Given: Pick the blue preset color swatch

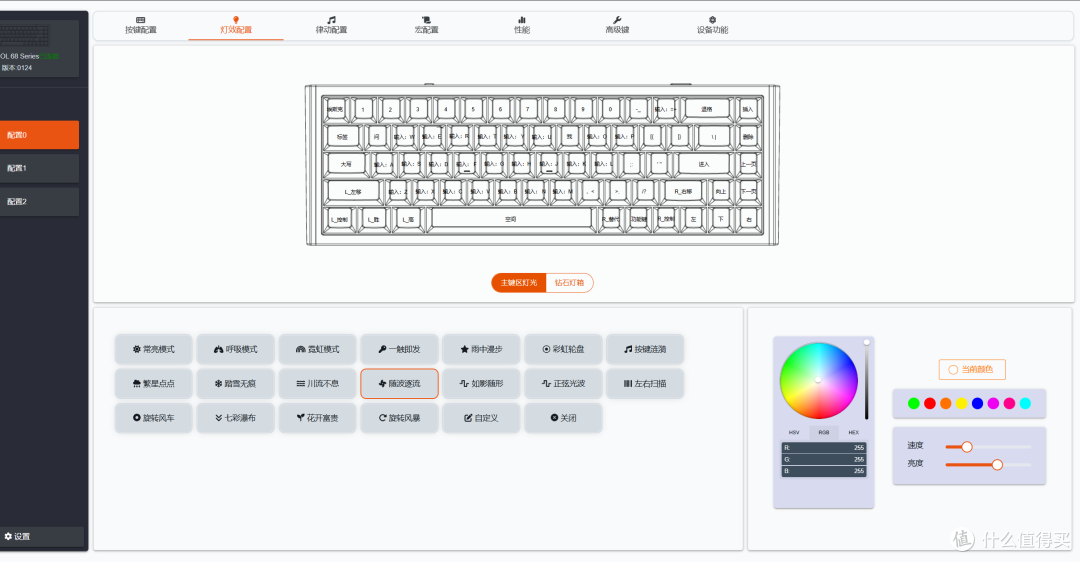Looking at the screenshot, I should point(977,404).
